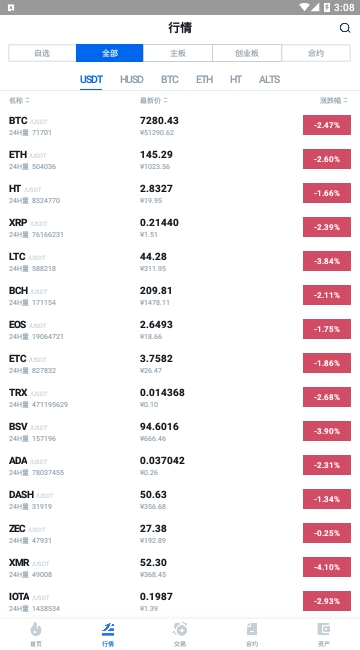Open the search magnifier icon

pyautogui.click(x=345, y=28)
